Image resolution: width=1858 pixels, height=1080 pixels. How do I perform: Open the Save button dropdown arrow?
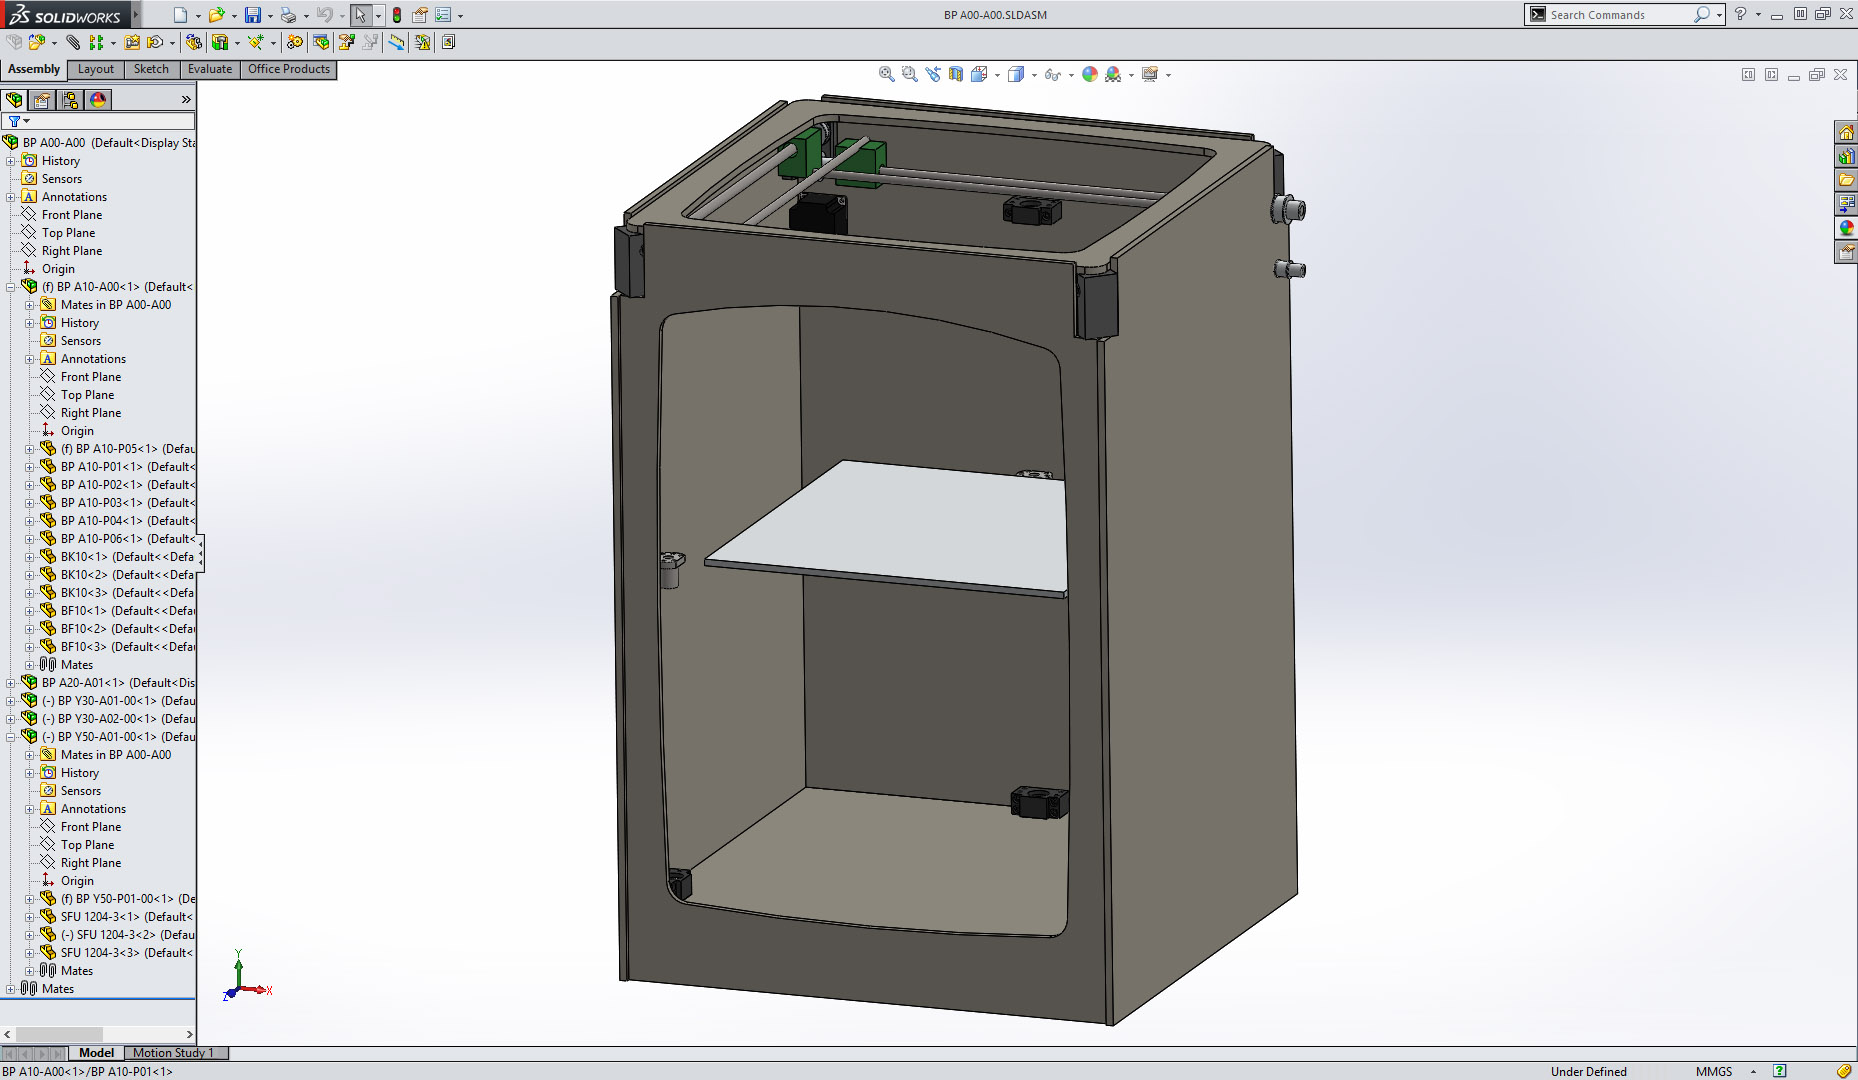270,16
